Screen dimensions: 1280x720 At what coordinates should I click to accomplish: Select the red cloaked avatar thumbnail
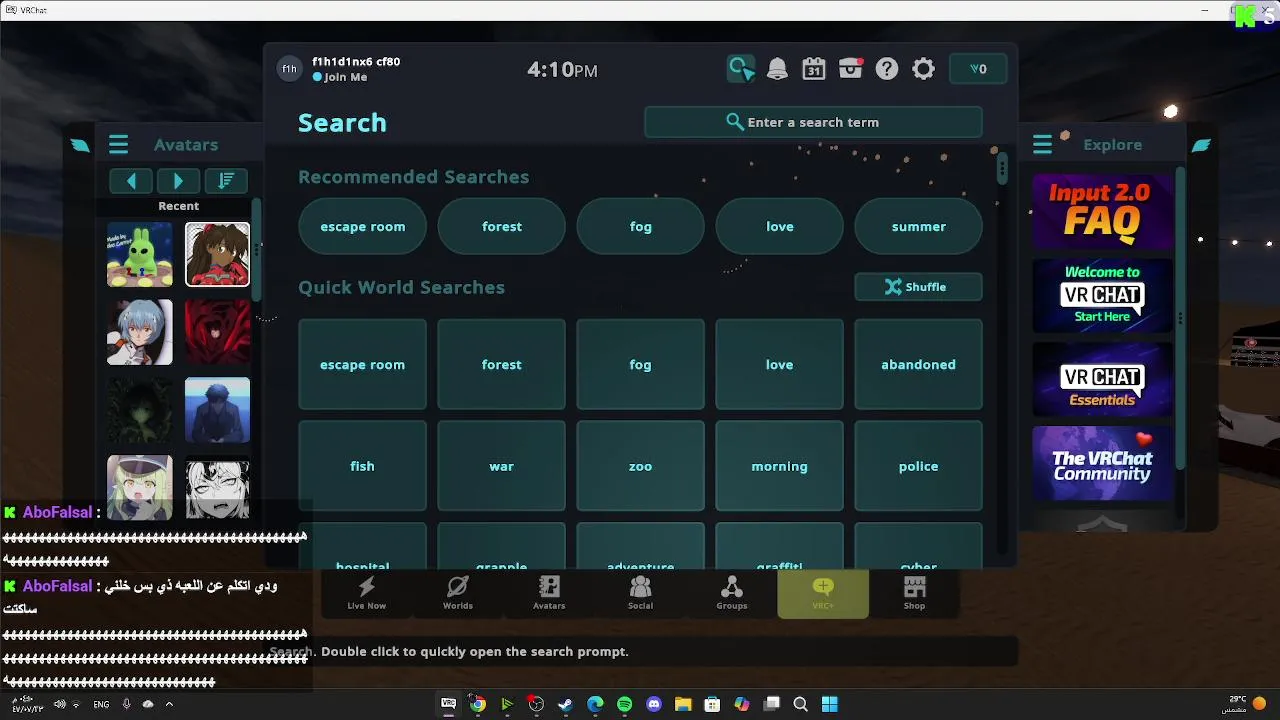tap(217, 332)
